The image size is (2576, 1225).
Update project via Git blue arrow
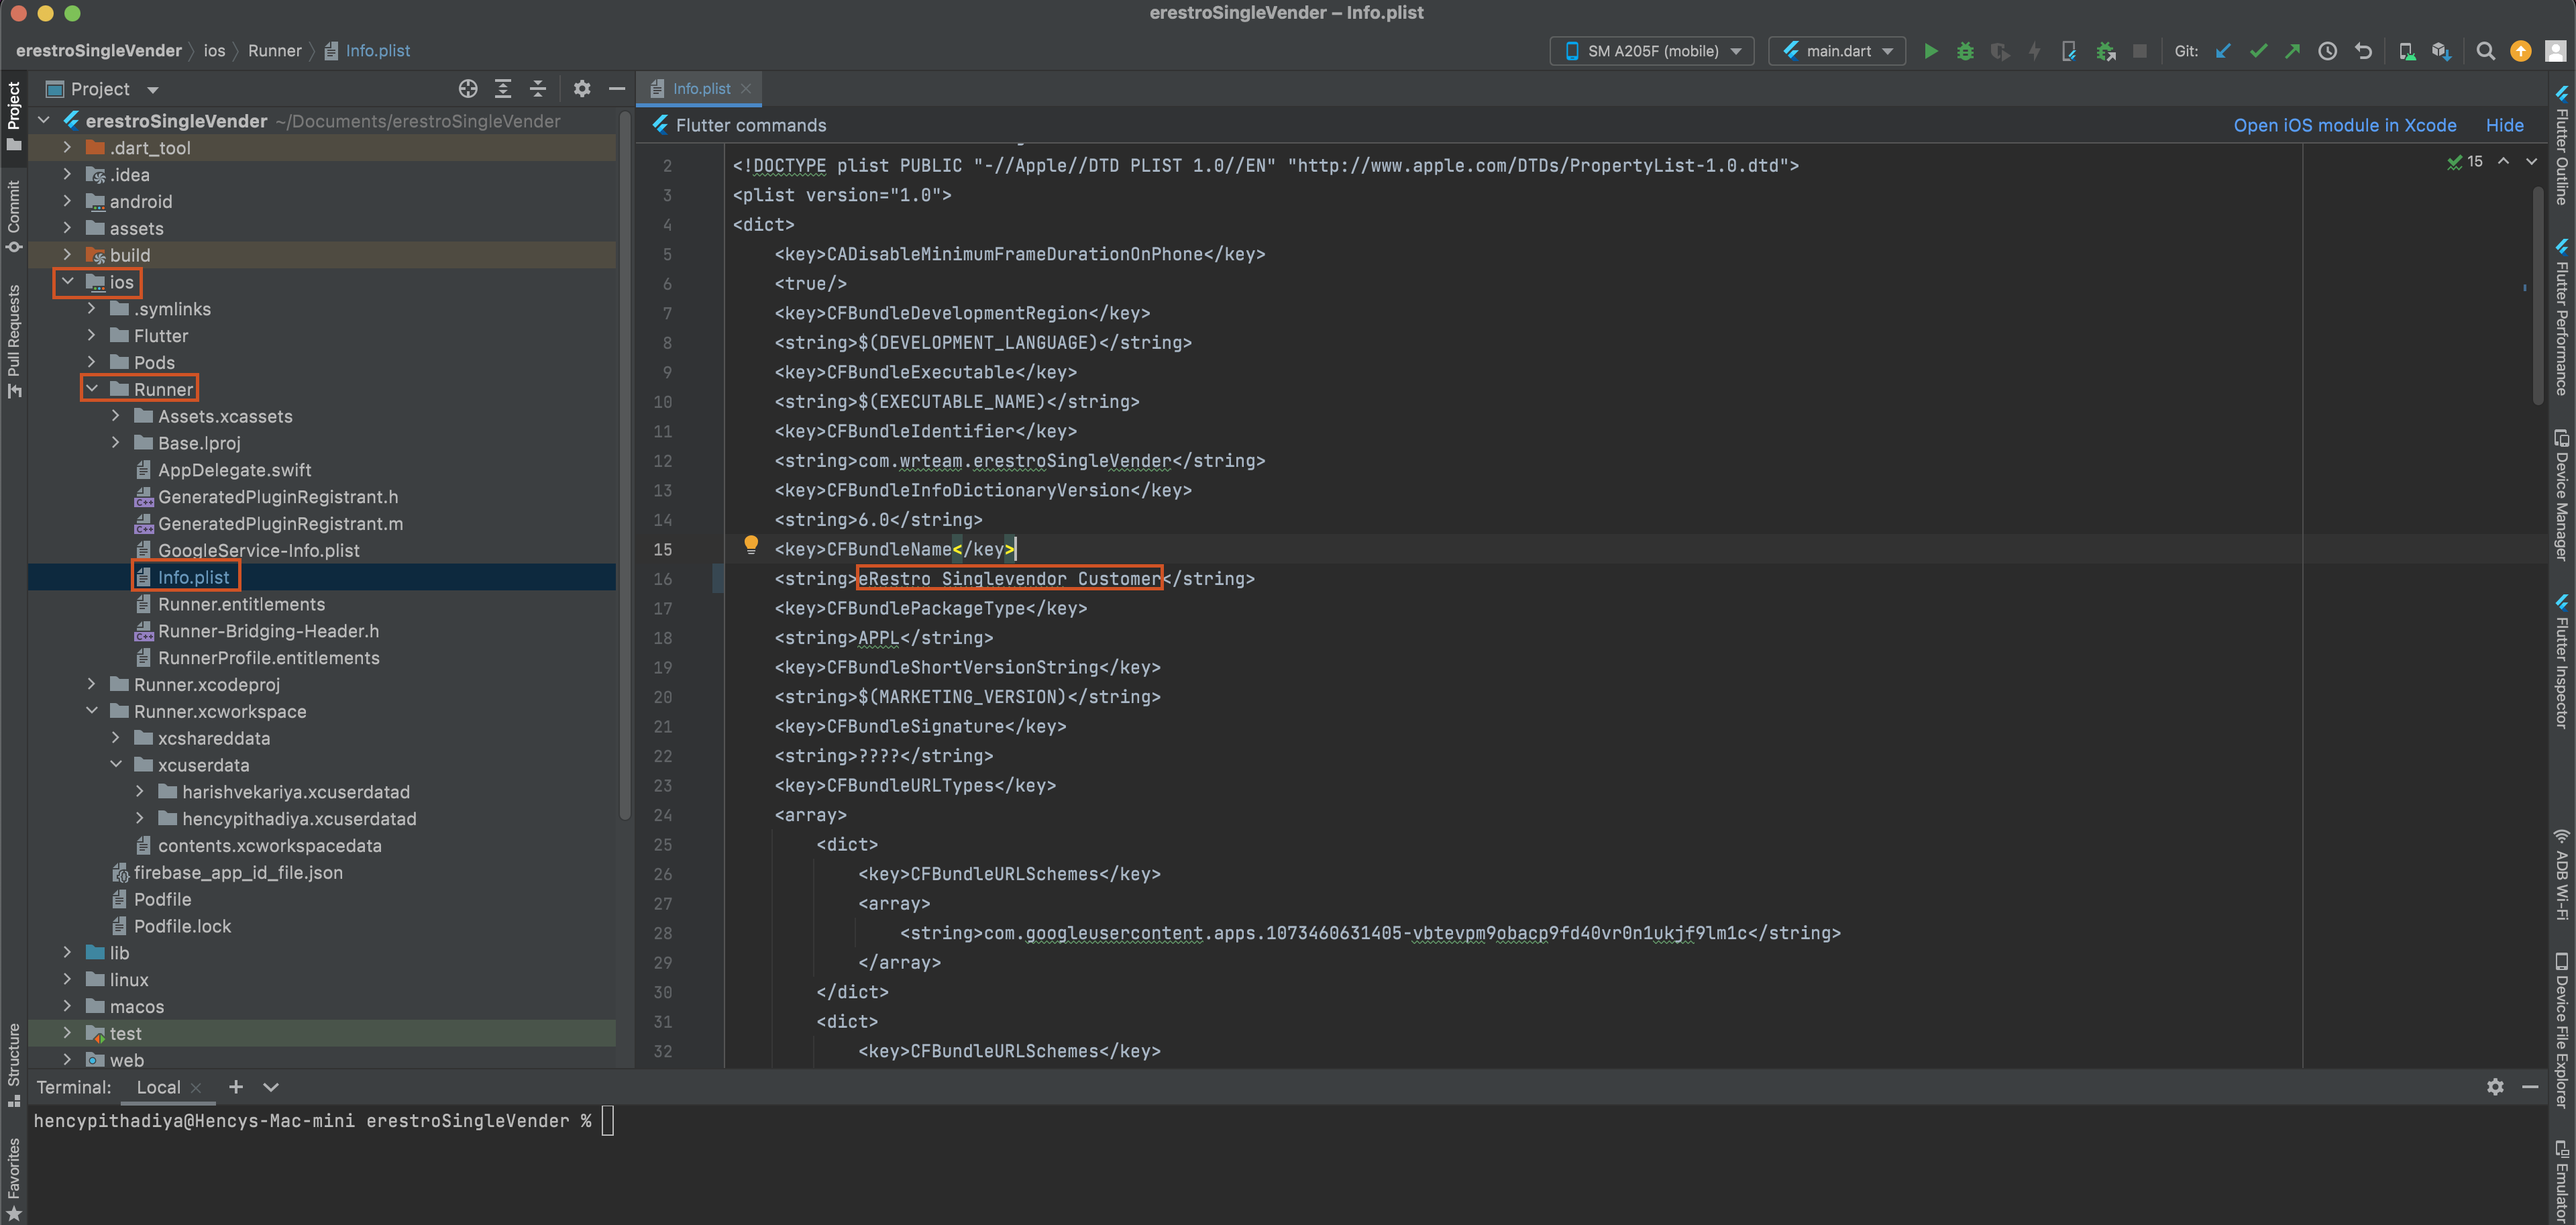(x=2223, y=51)
